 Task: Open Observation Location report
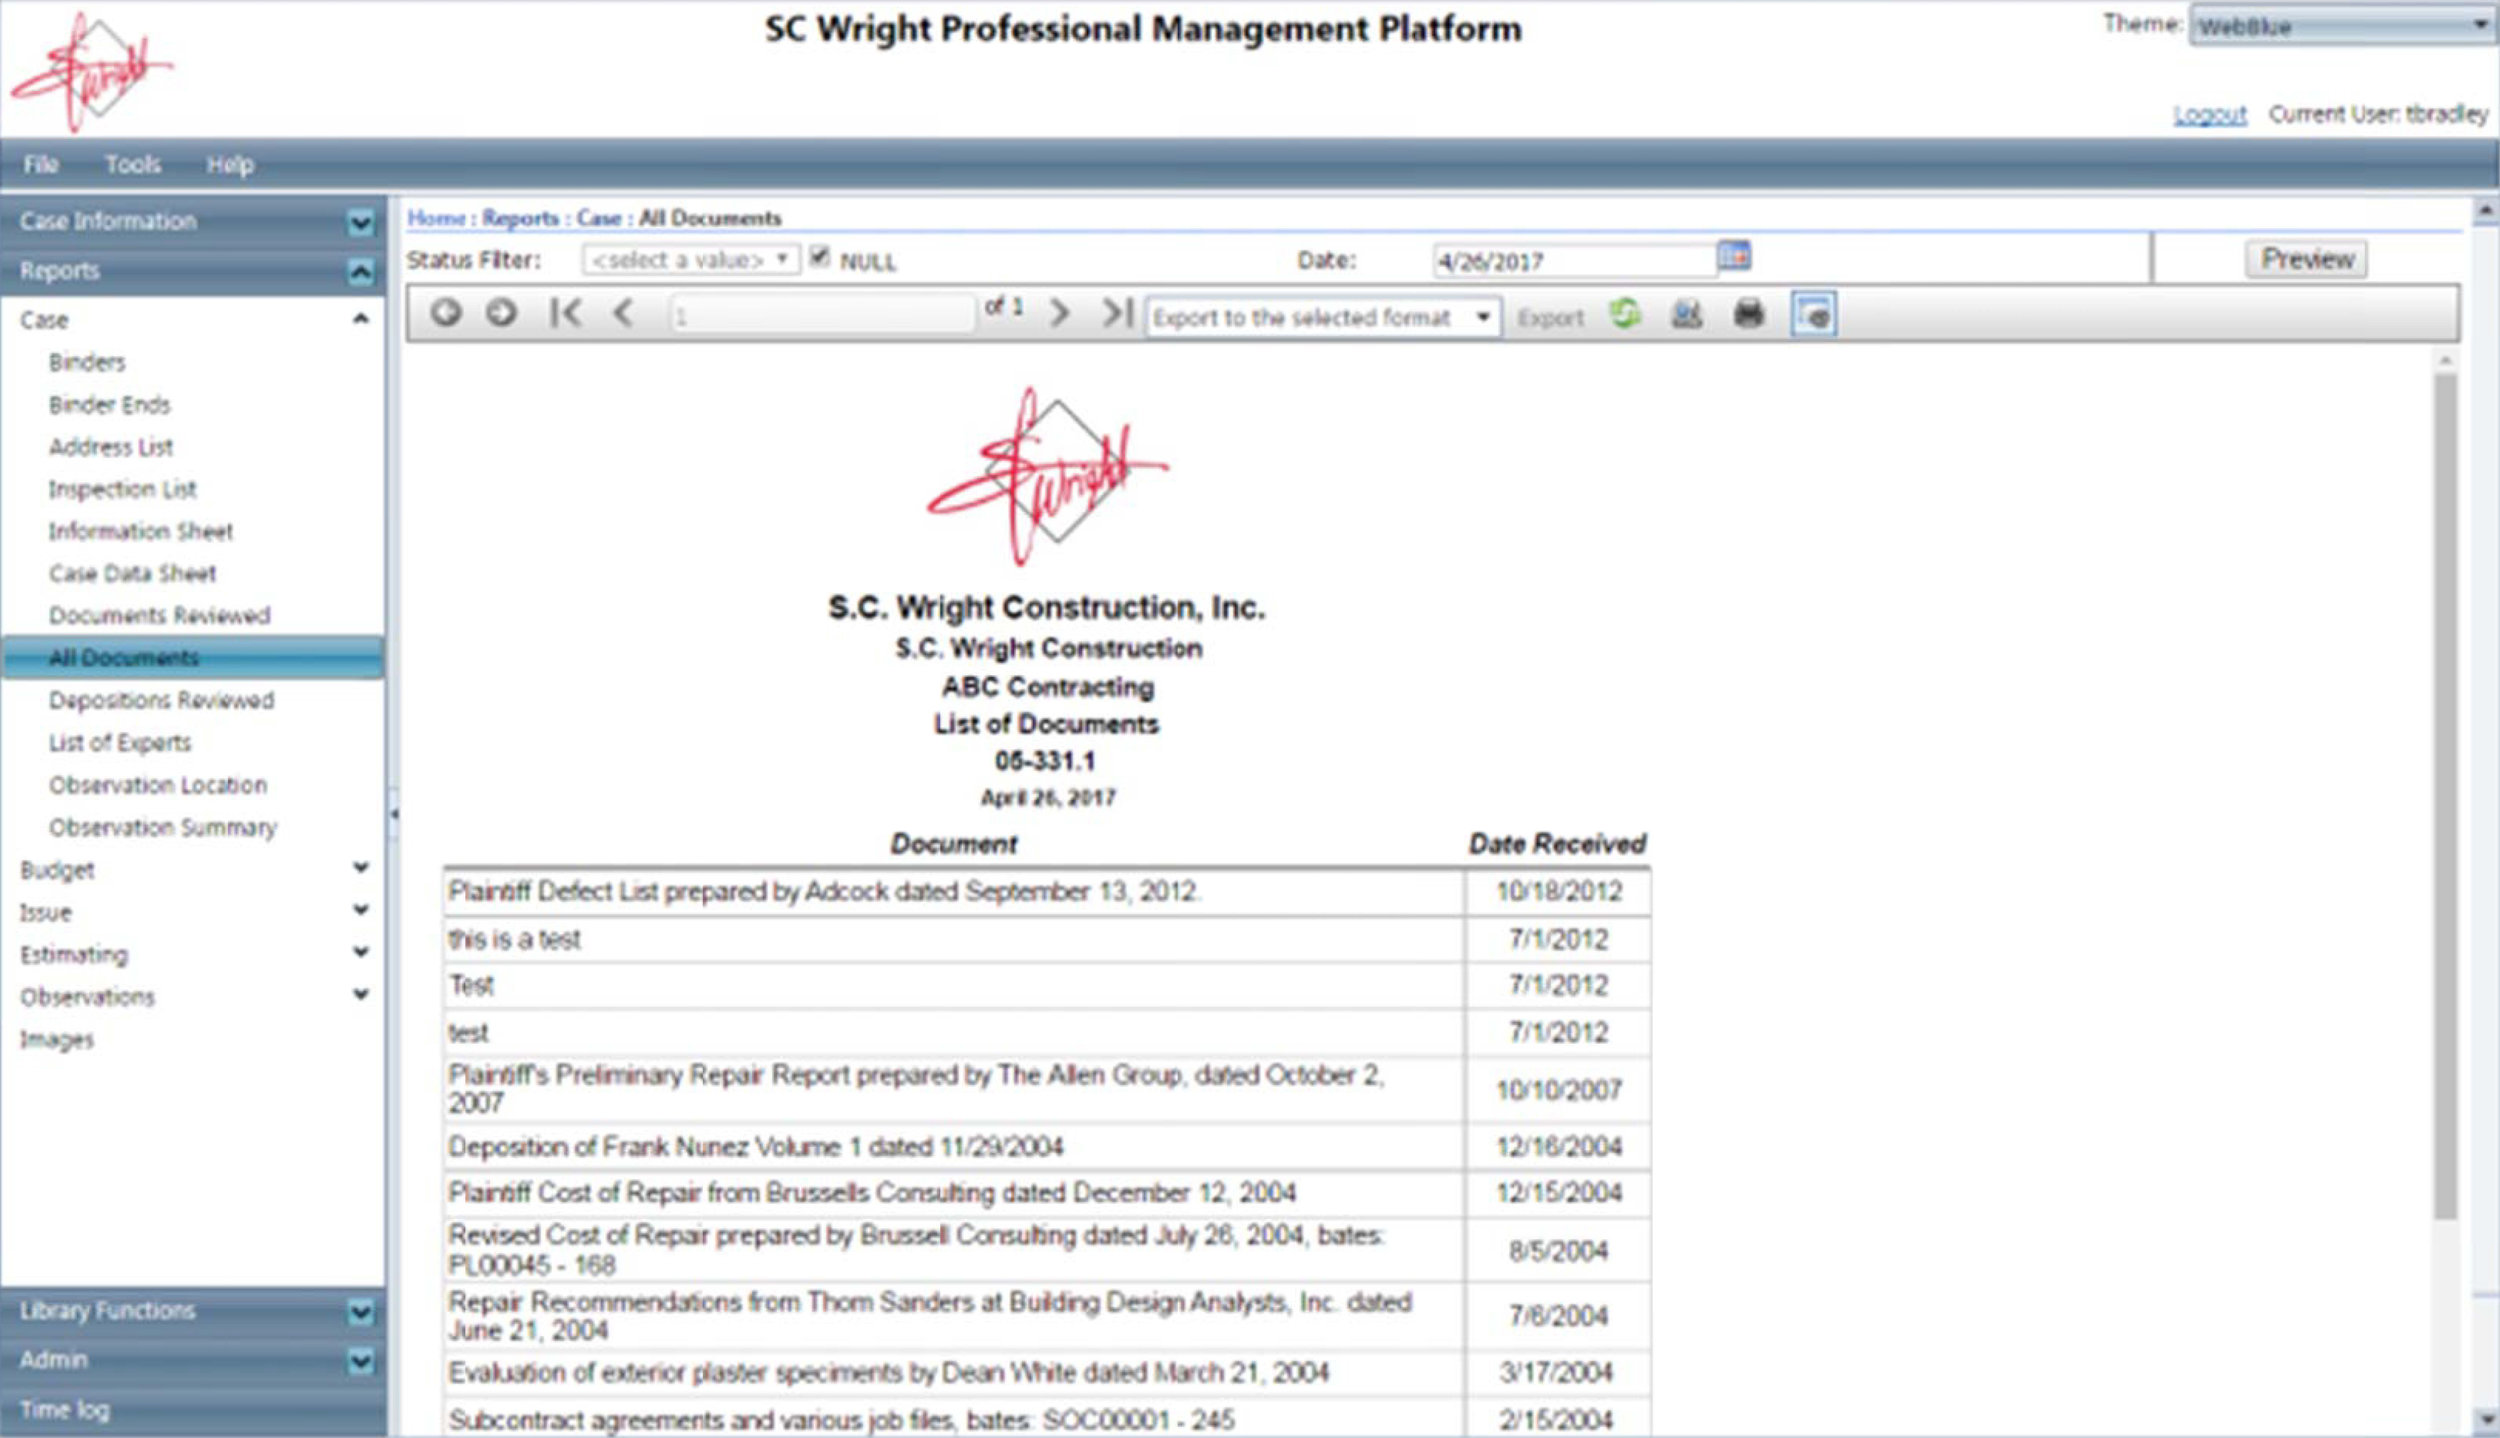click(158, 785)
